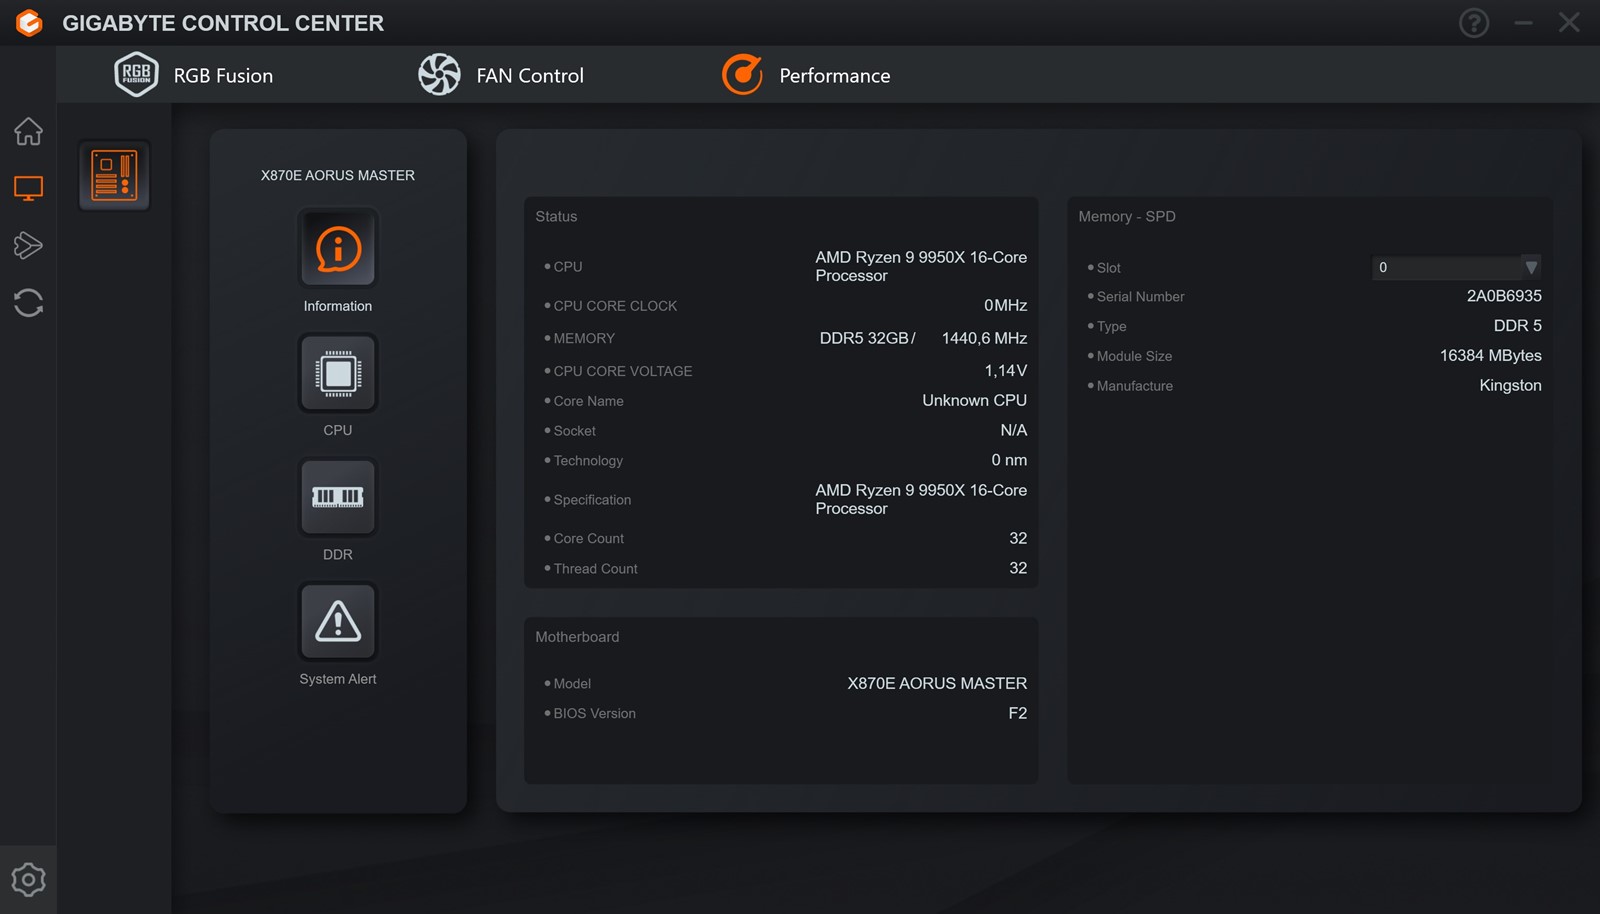The image size is (1600, 914).
Task: Open settings gear in the sidebar
Action: click(28, 880)
